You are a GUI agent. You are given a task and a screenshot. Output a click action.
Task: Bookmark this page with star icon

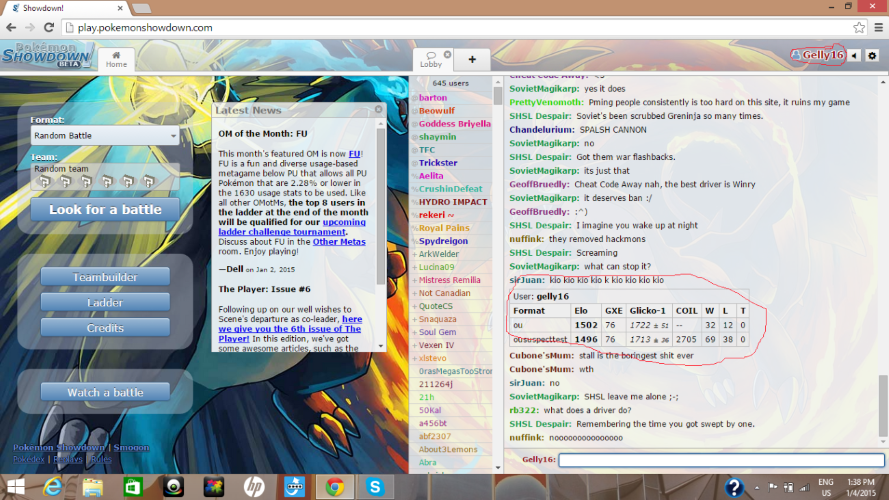point(858,28)
